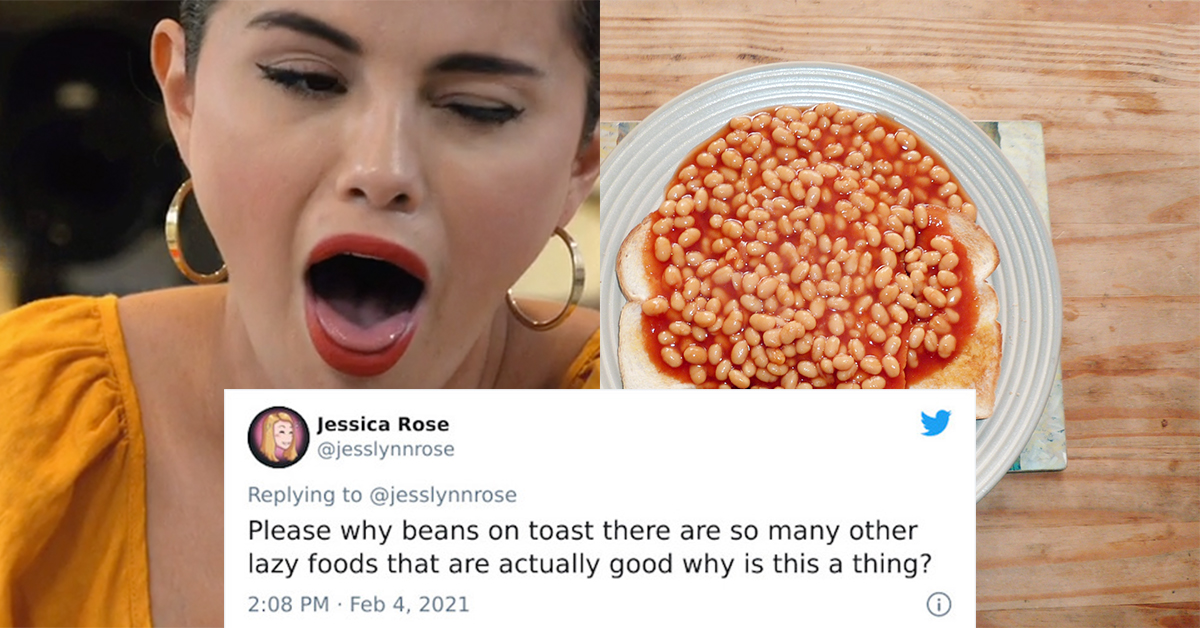Select the tweet text starting "Please why beans"

click(590, 547)
